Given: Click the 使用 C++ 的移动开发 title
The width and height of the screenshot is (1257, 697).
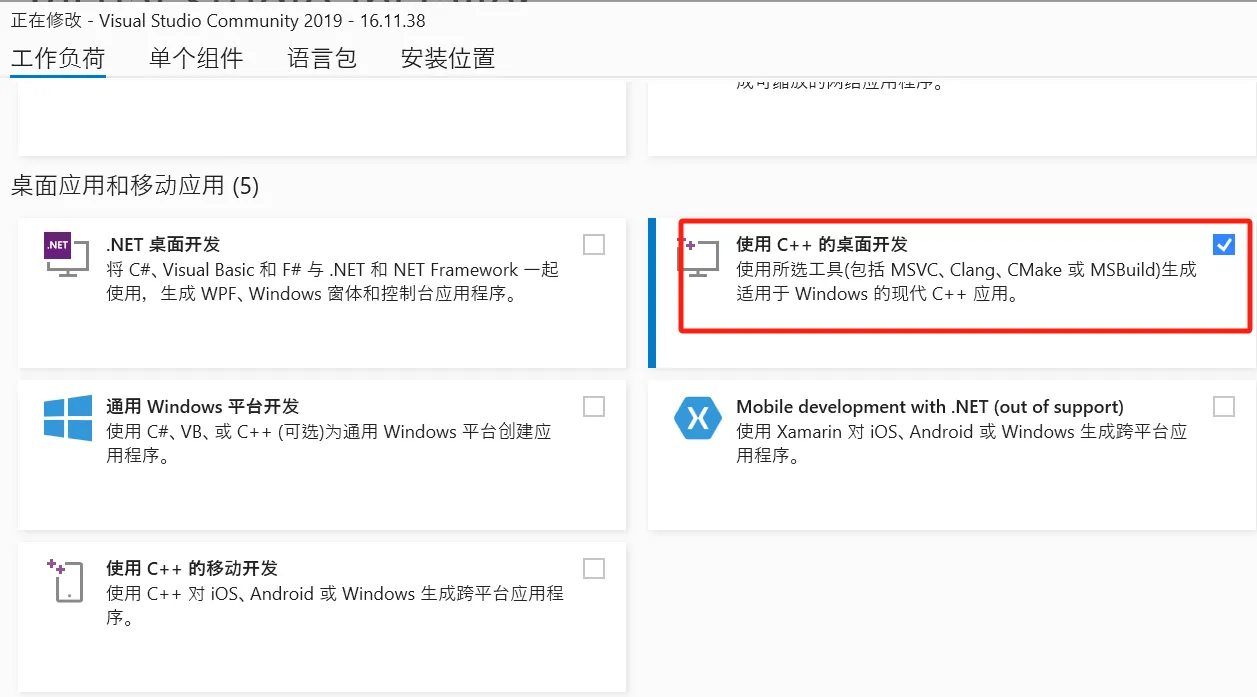Looking at the screenshot, I should point(192,568).
